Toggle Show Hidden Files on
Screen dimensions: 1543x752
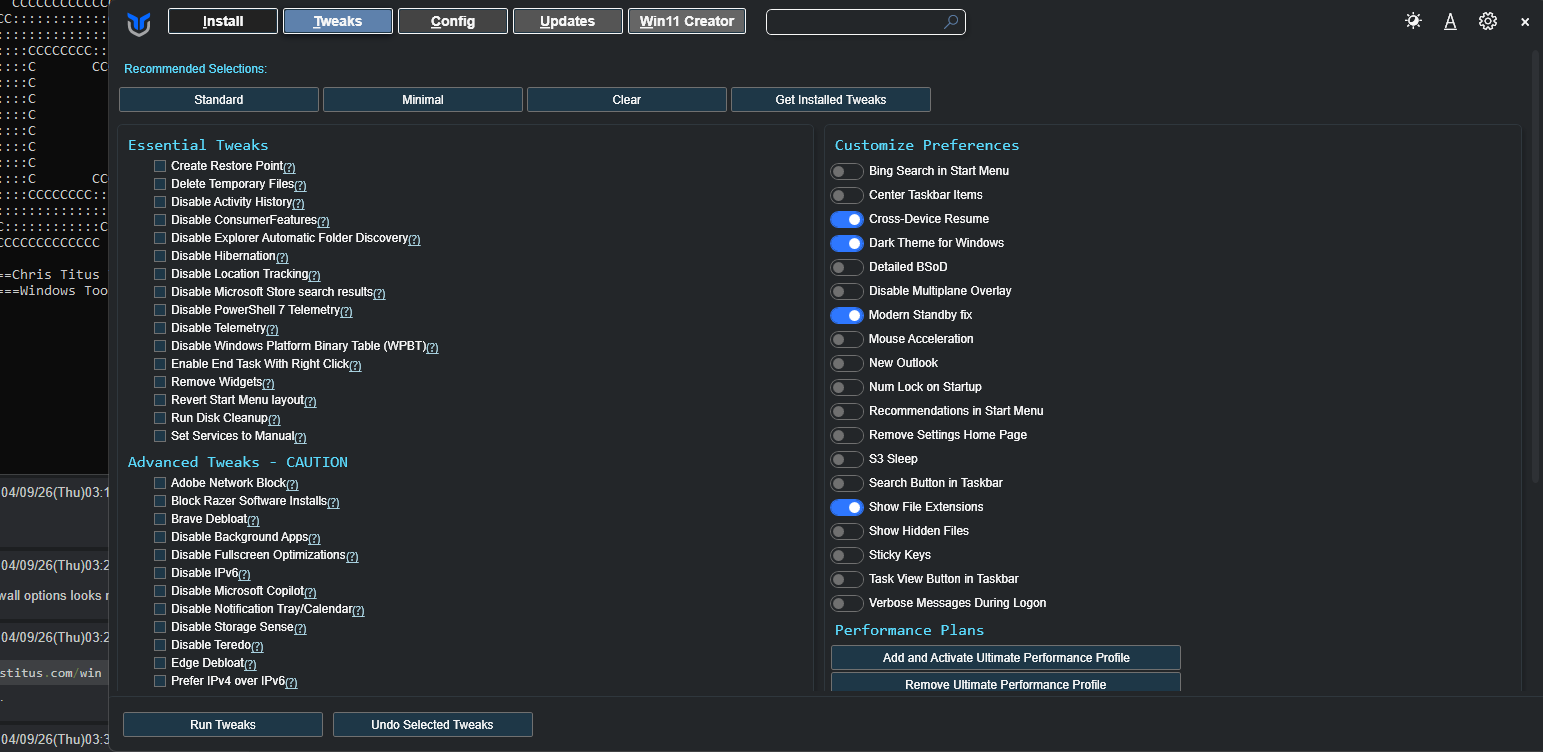(847, 531)
